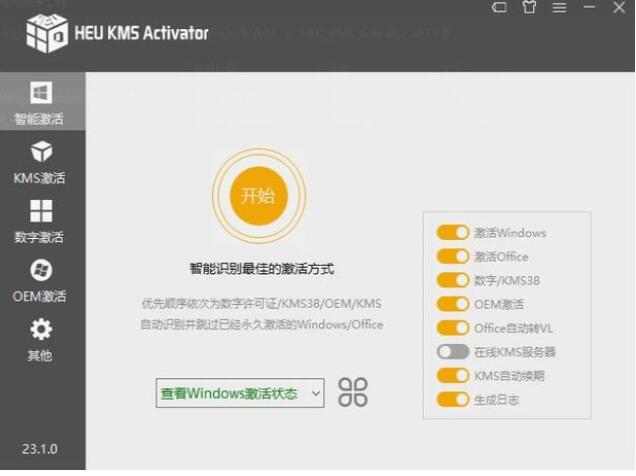Open 其他 settings with gear icon
The image size is (636, 476).
(x=41, y=340)
